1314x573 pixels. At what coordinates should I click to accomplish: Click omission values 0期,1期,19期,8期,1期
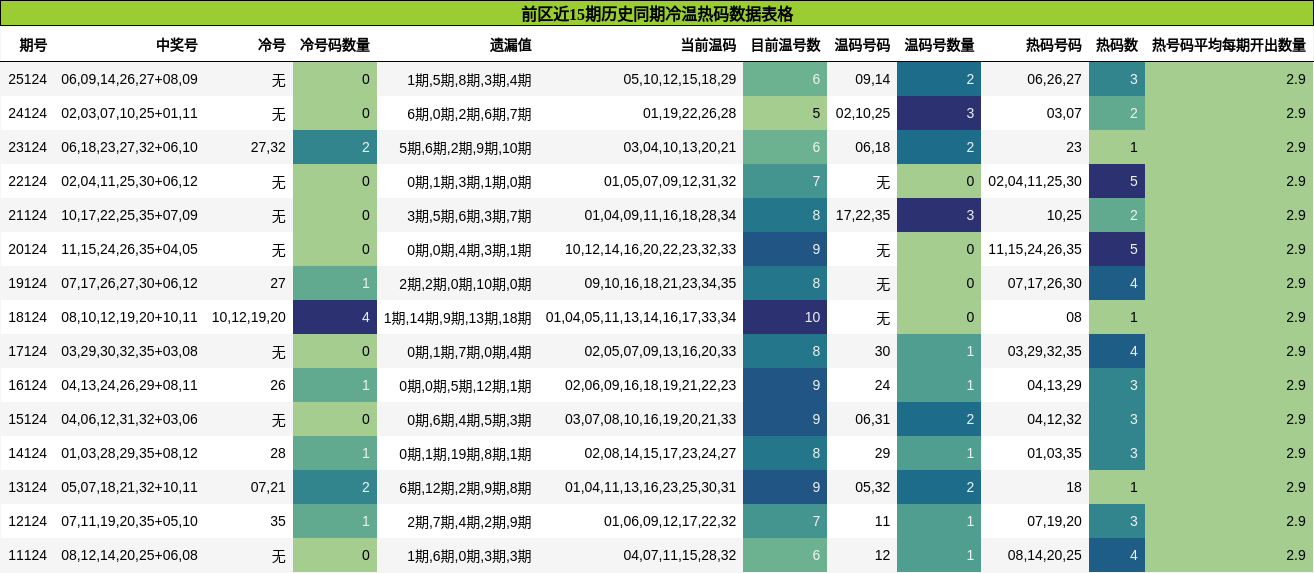pos(465,453)
